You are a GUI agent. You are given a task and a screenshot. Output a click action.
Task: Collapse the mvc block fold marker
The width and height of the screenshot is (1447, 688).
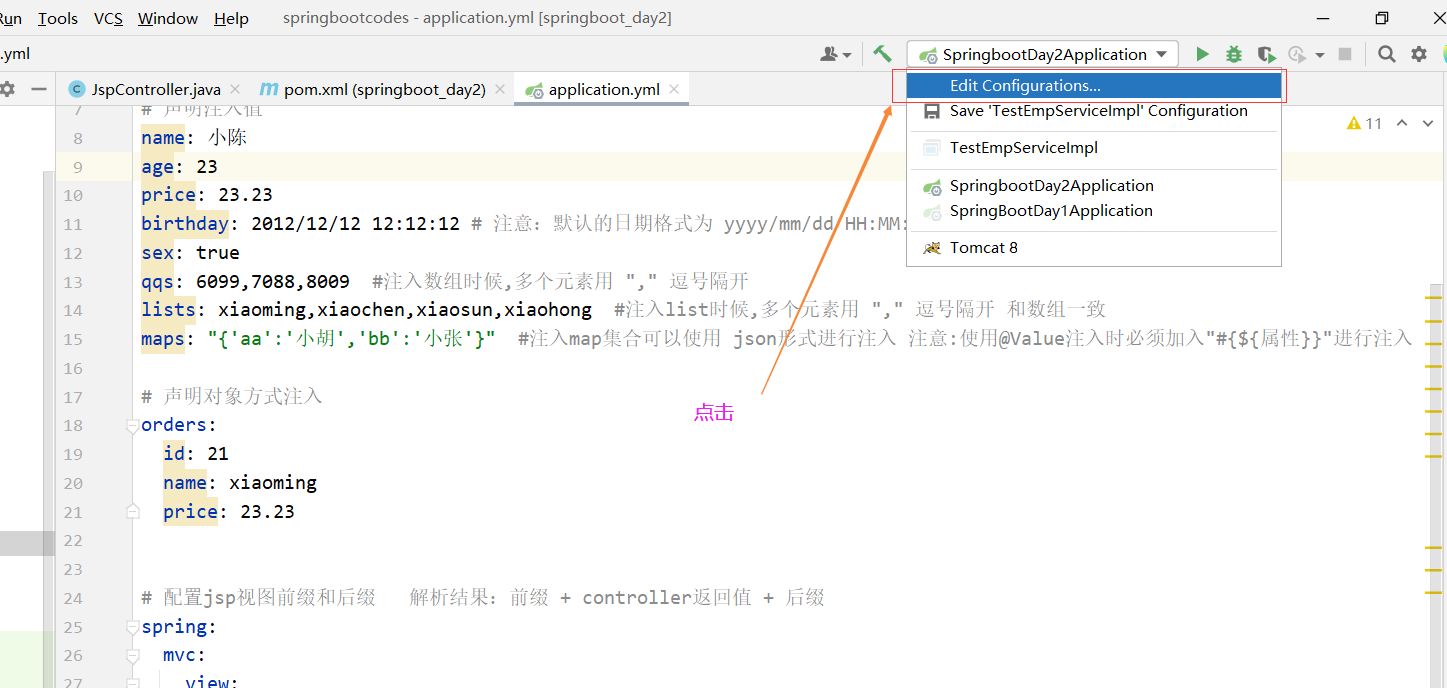132,656
